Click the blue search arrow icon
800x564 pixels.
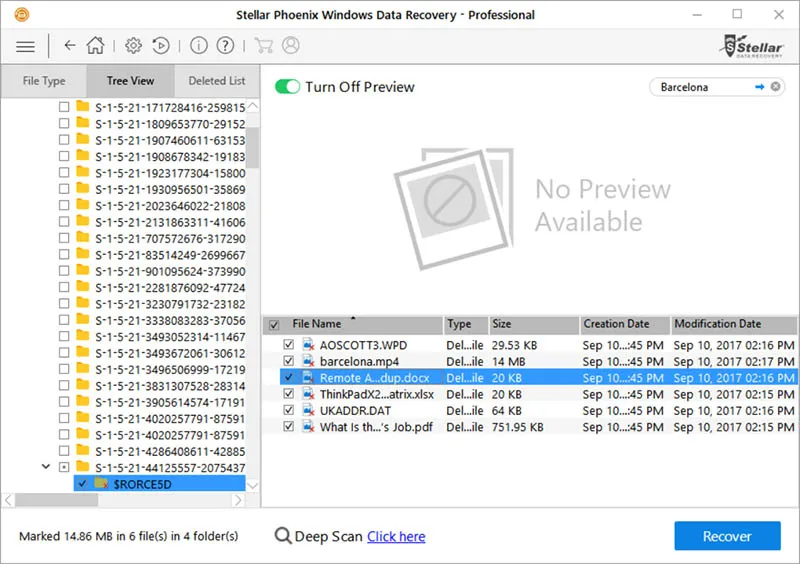click(x=760, y=87)
